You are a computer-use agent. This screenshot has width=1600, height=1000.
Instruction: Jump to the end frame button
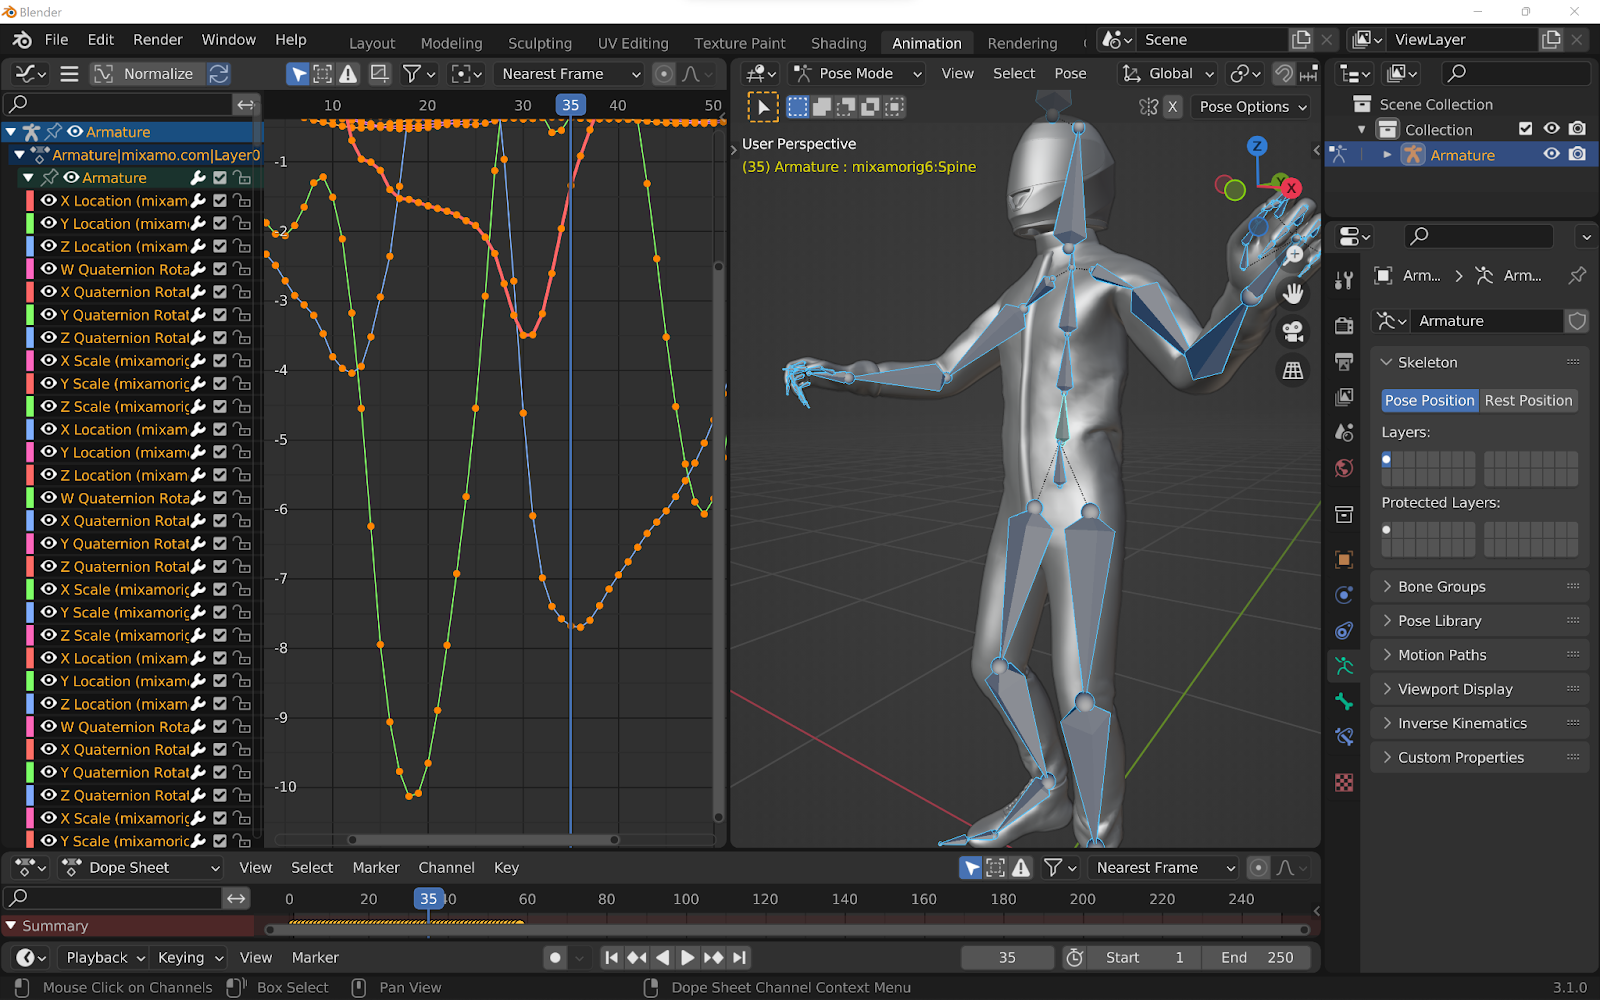(739, 957)
